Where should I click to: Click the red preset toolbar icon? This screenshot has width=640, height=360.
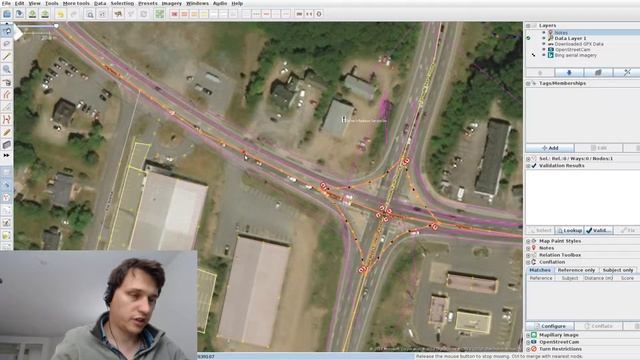point(175,14)
